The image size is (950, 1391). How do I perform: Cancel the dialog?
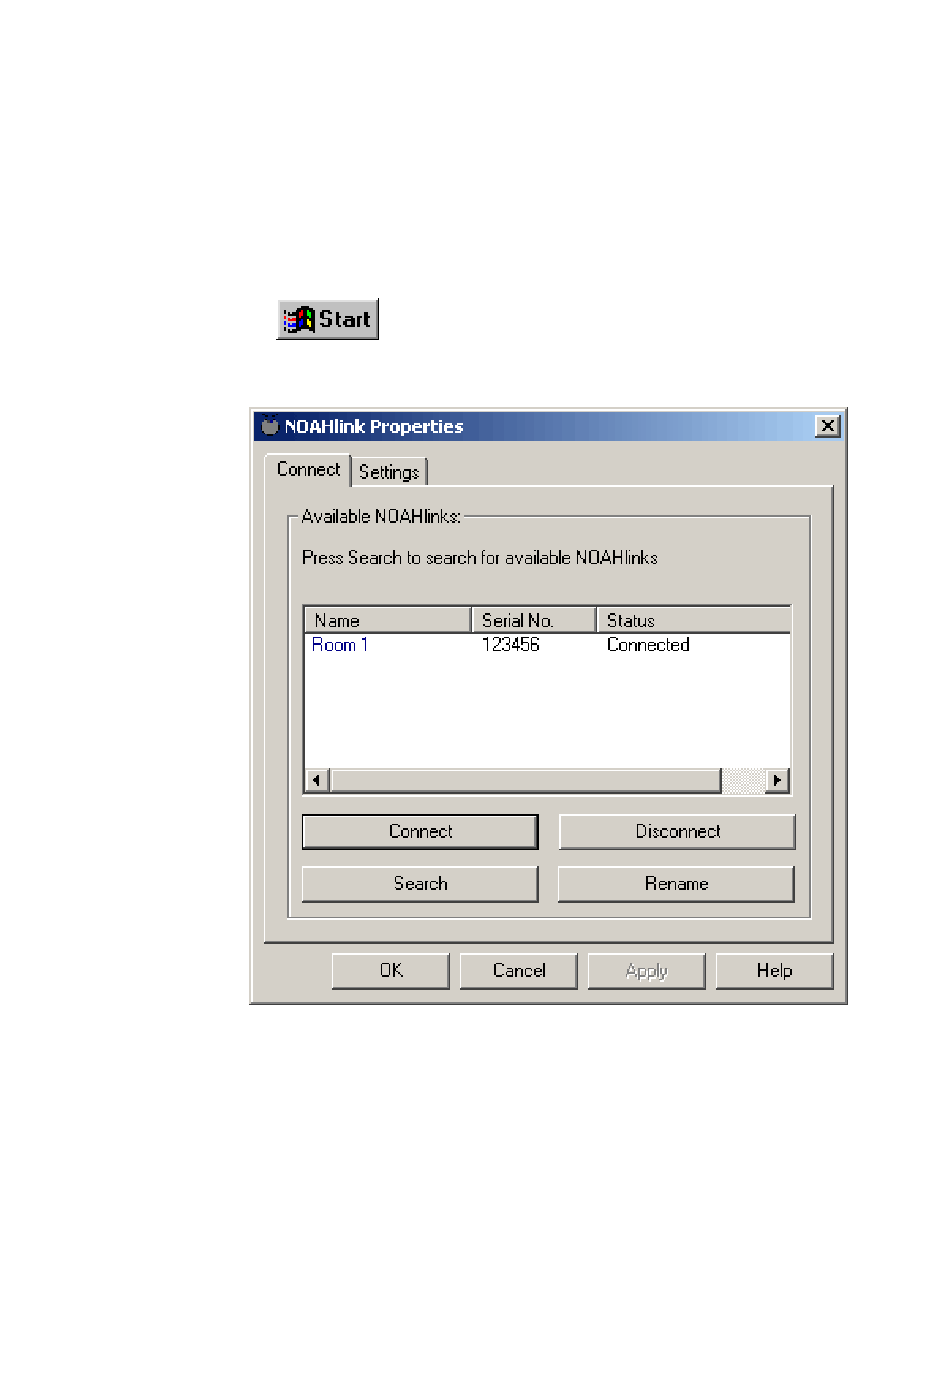(x=519, y=971)
